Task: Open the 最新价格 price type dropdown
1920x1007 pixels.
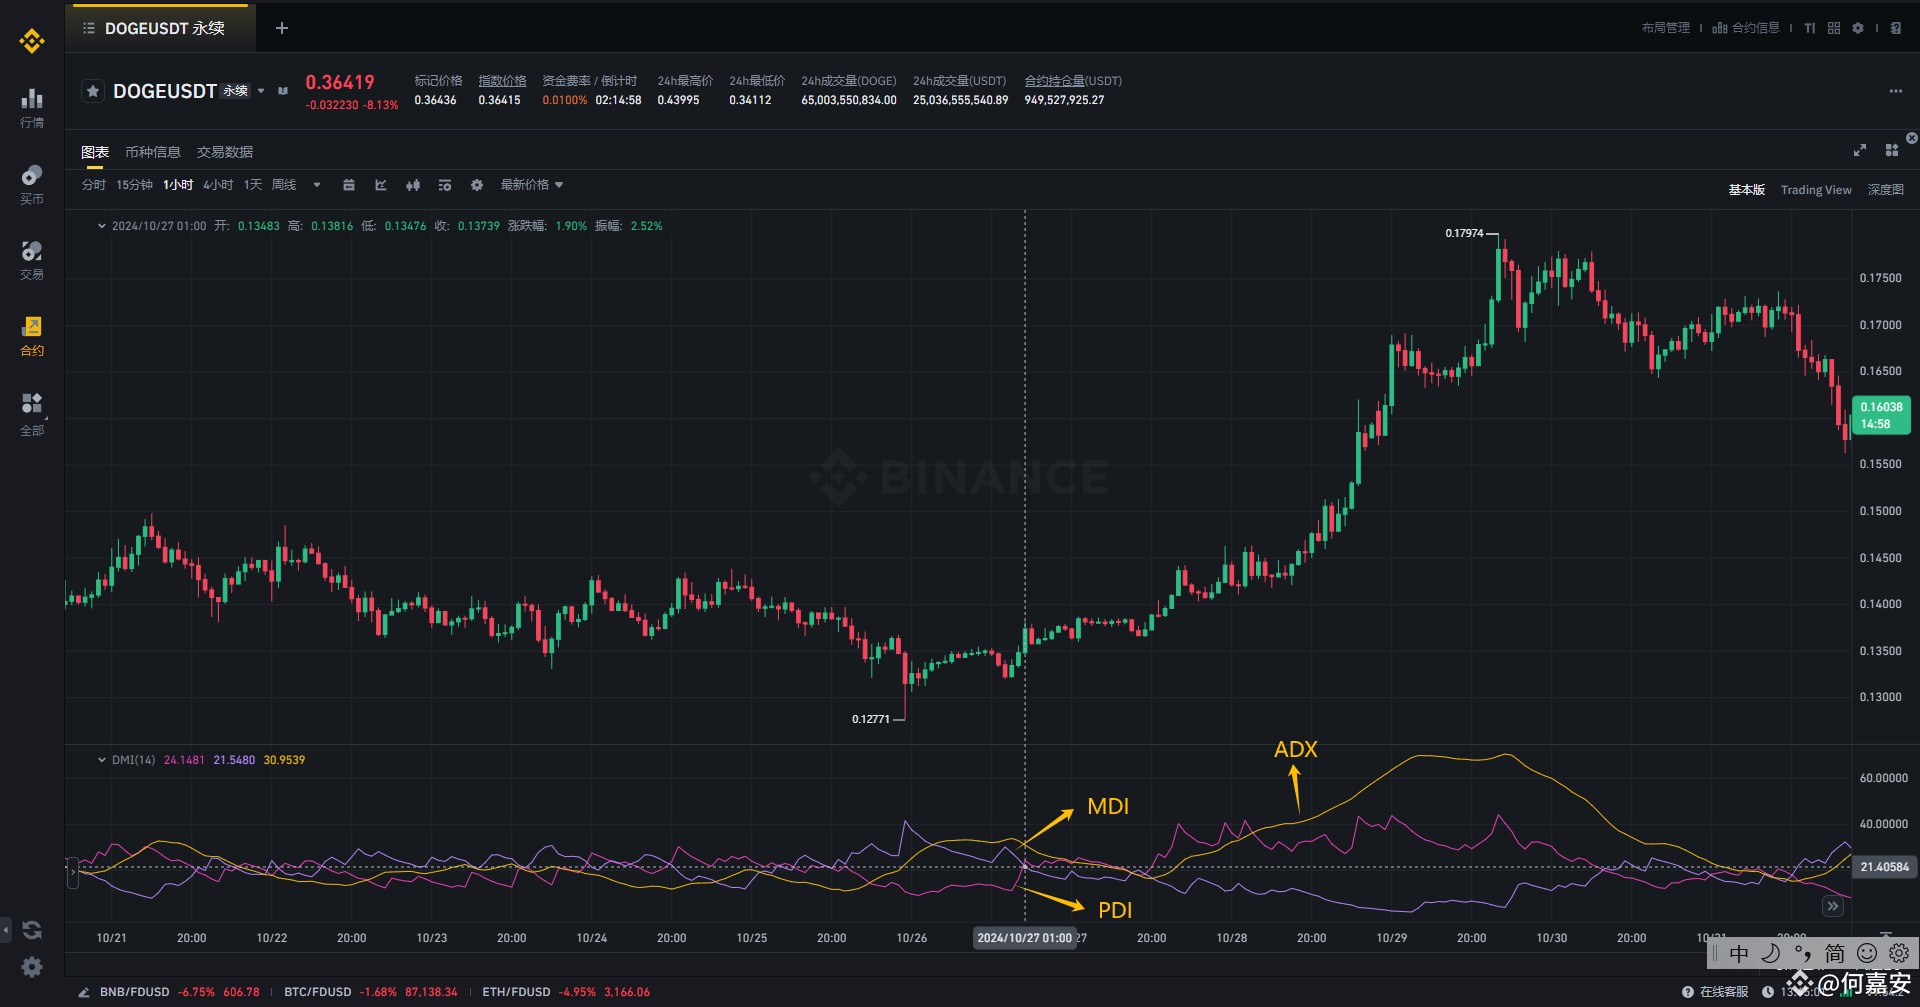Action: pos(531,185)
